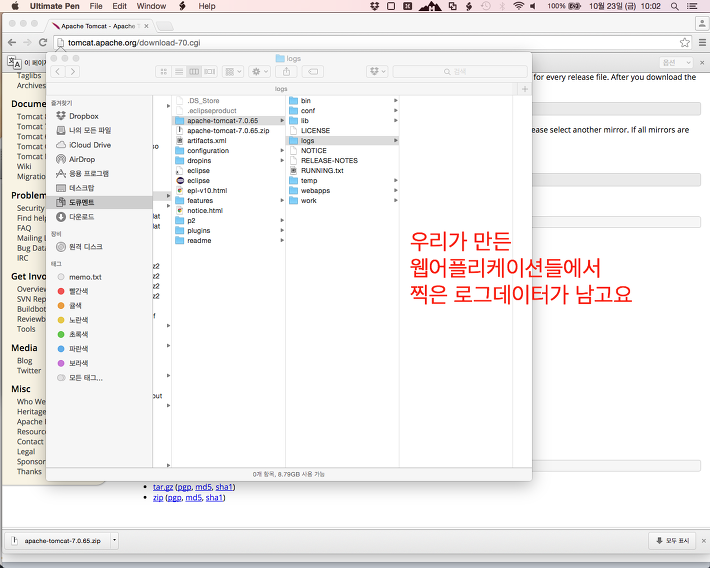This screenshot has height=568, width=710.
Task: Click tomcat.apache.org address bar
Action: (x=371, y=43)
